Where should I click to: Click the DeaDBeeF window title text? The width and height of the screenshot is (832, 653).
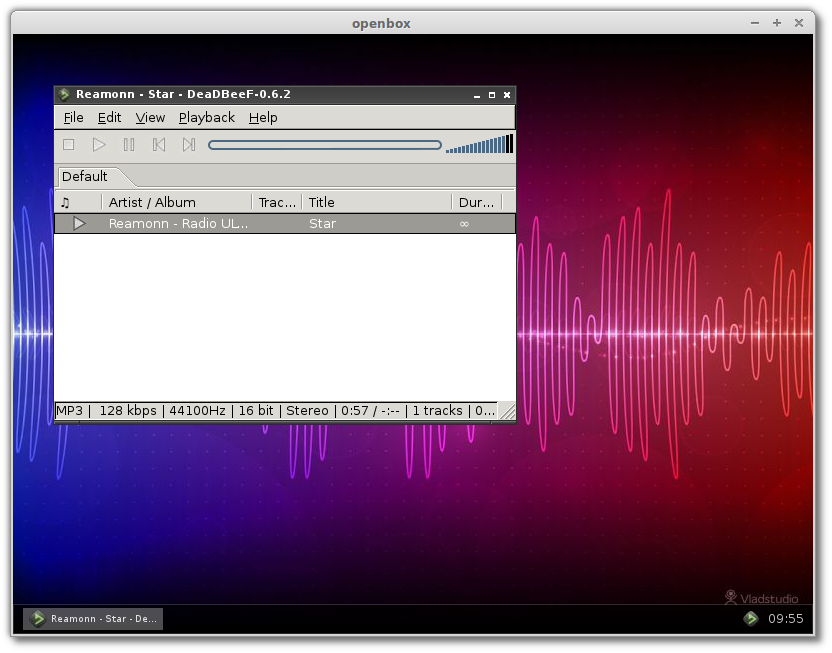(x=183, y=94)
